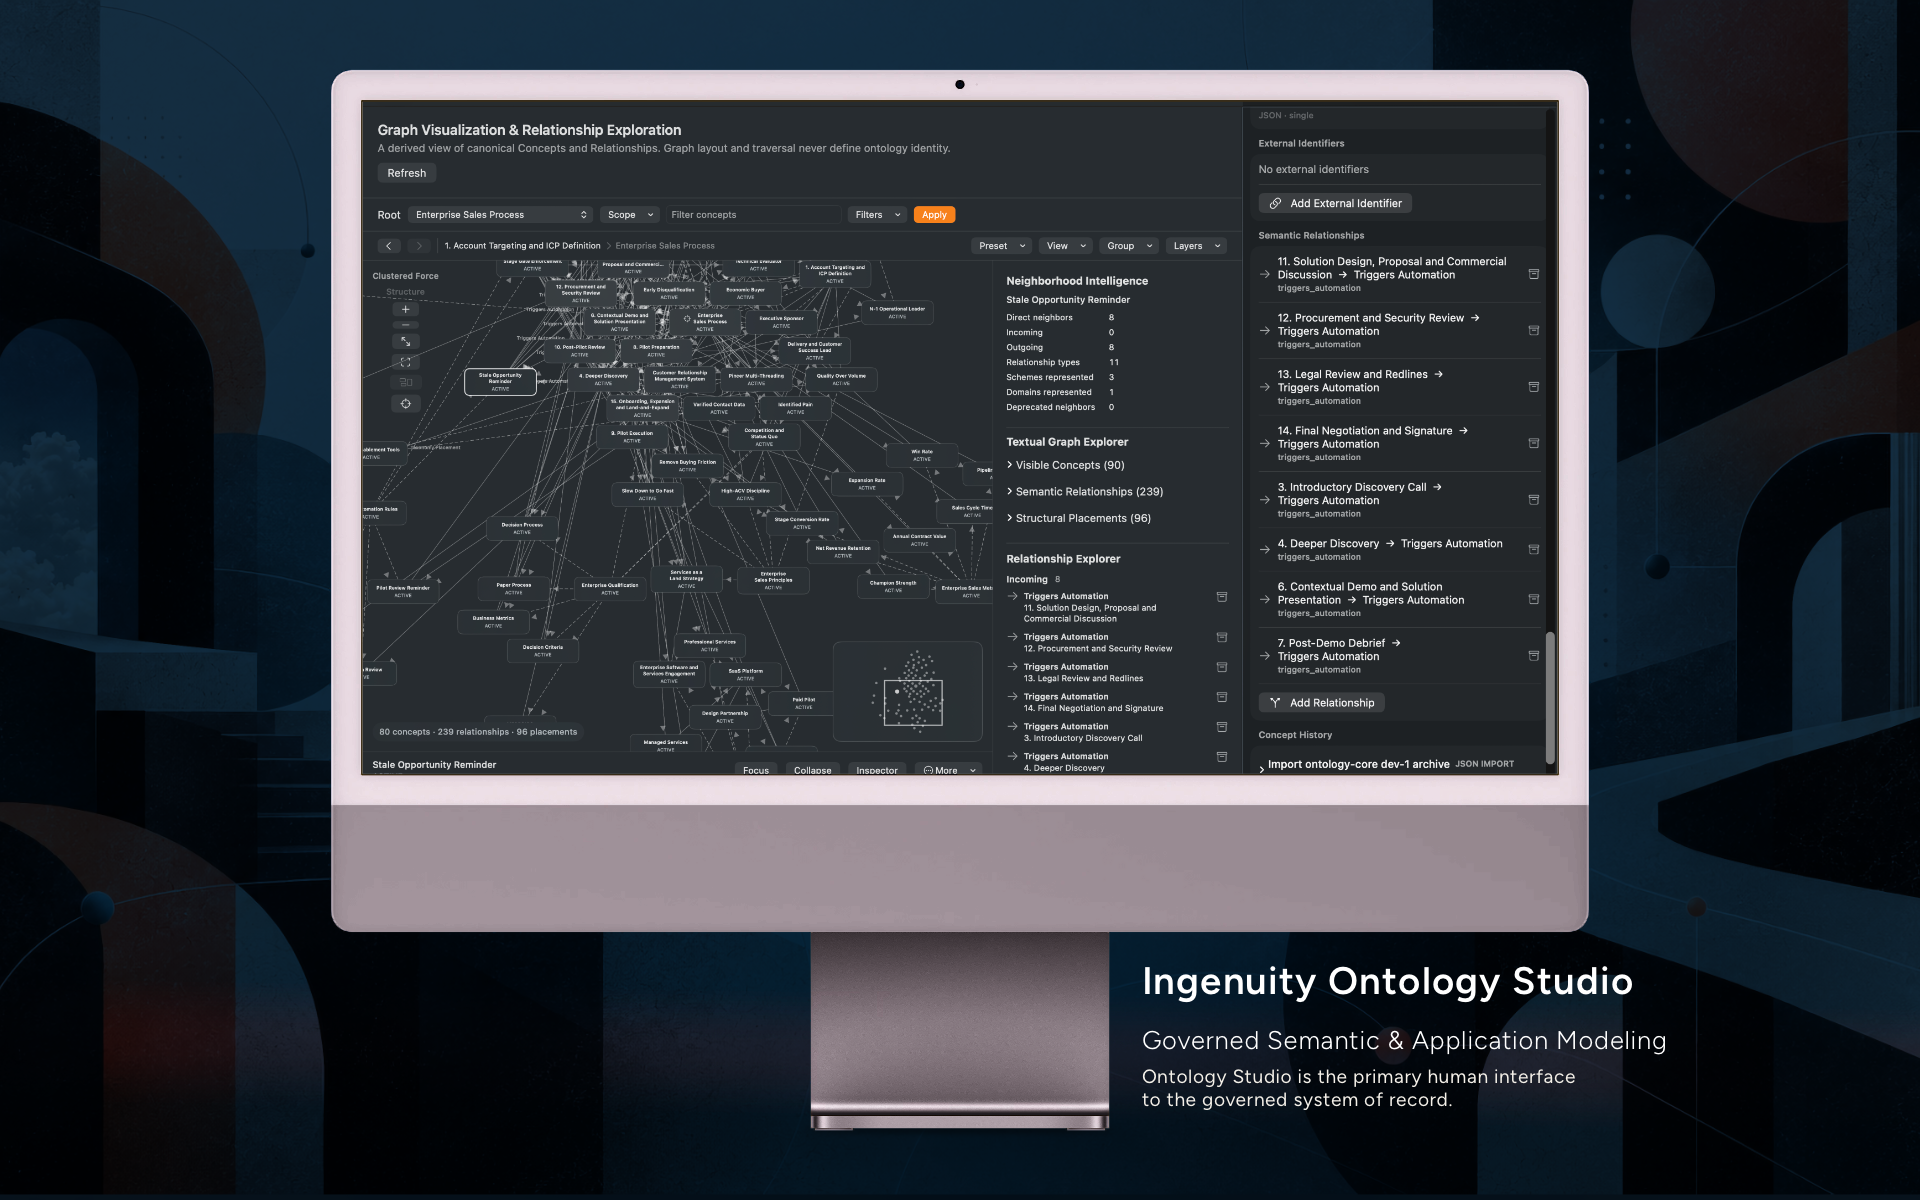Select the Decision Process graph node

tap(522, 528)
